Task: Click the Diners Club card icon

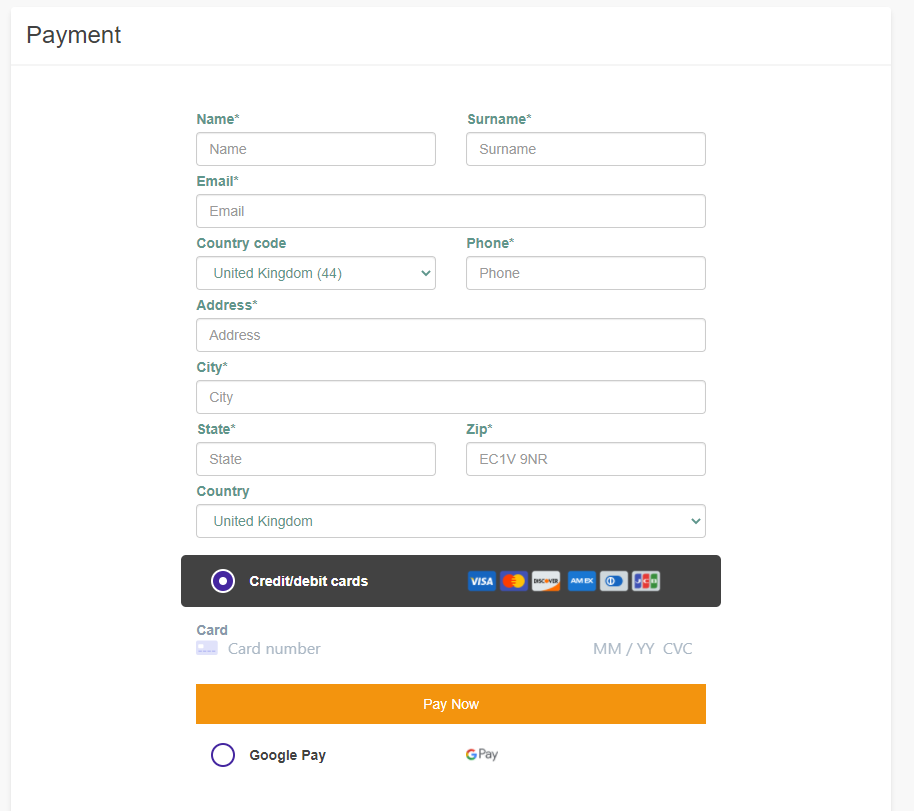Action: [x=613, y=581]
